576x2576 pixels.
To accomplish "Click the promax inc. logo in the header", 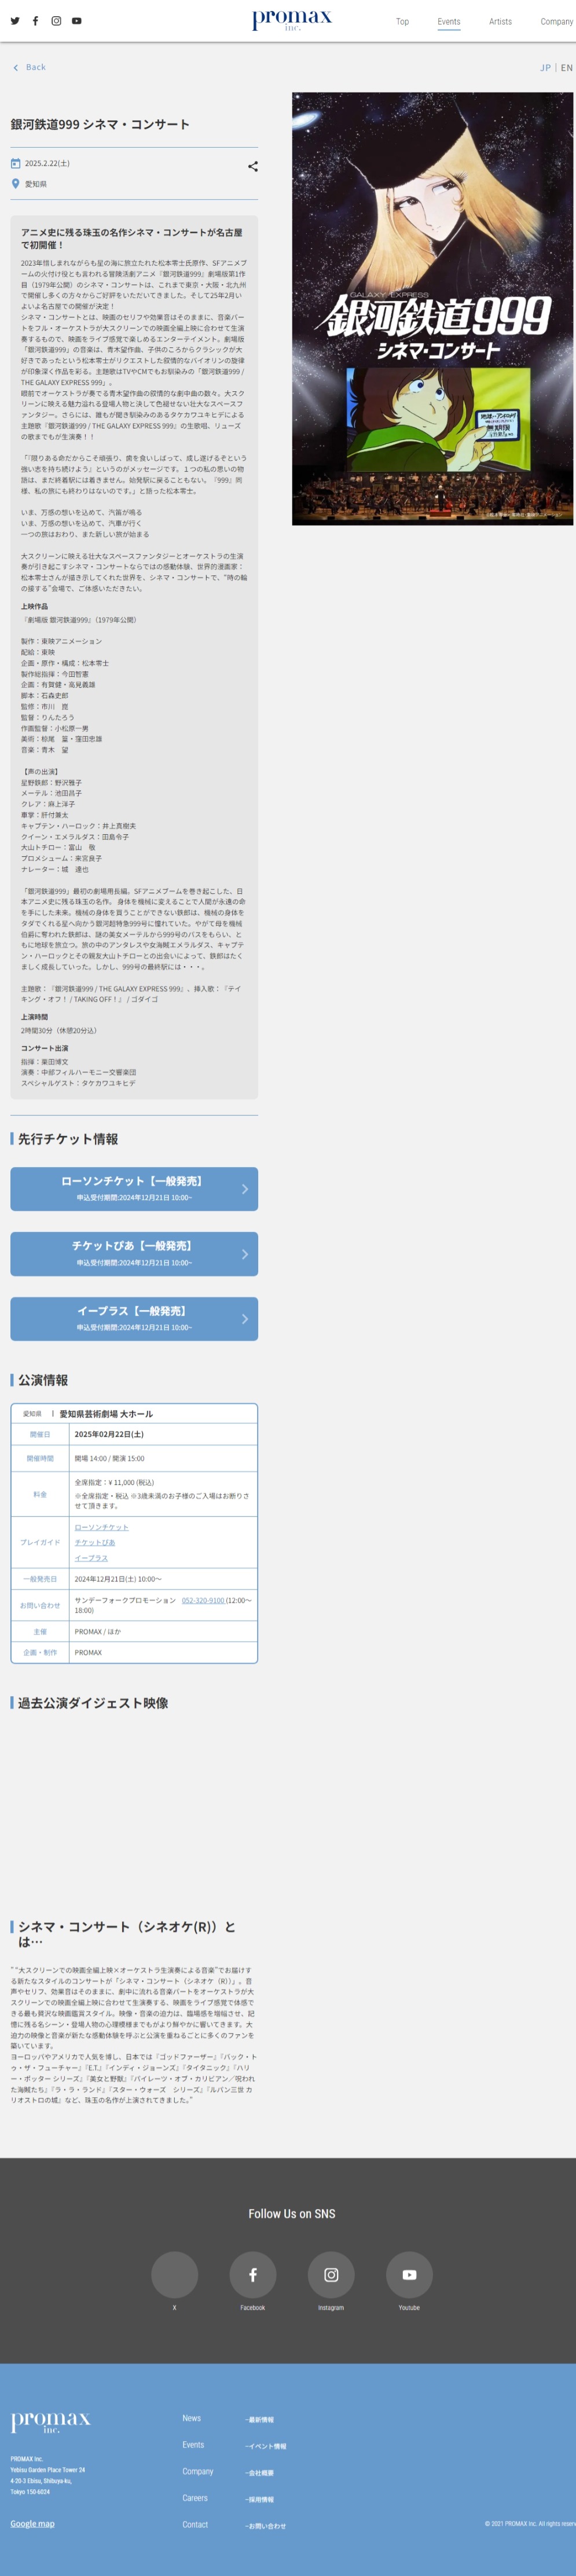I will pyautogui.click(x=292, y=20).
